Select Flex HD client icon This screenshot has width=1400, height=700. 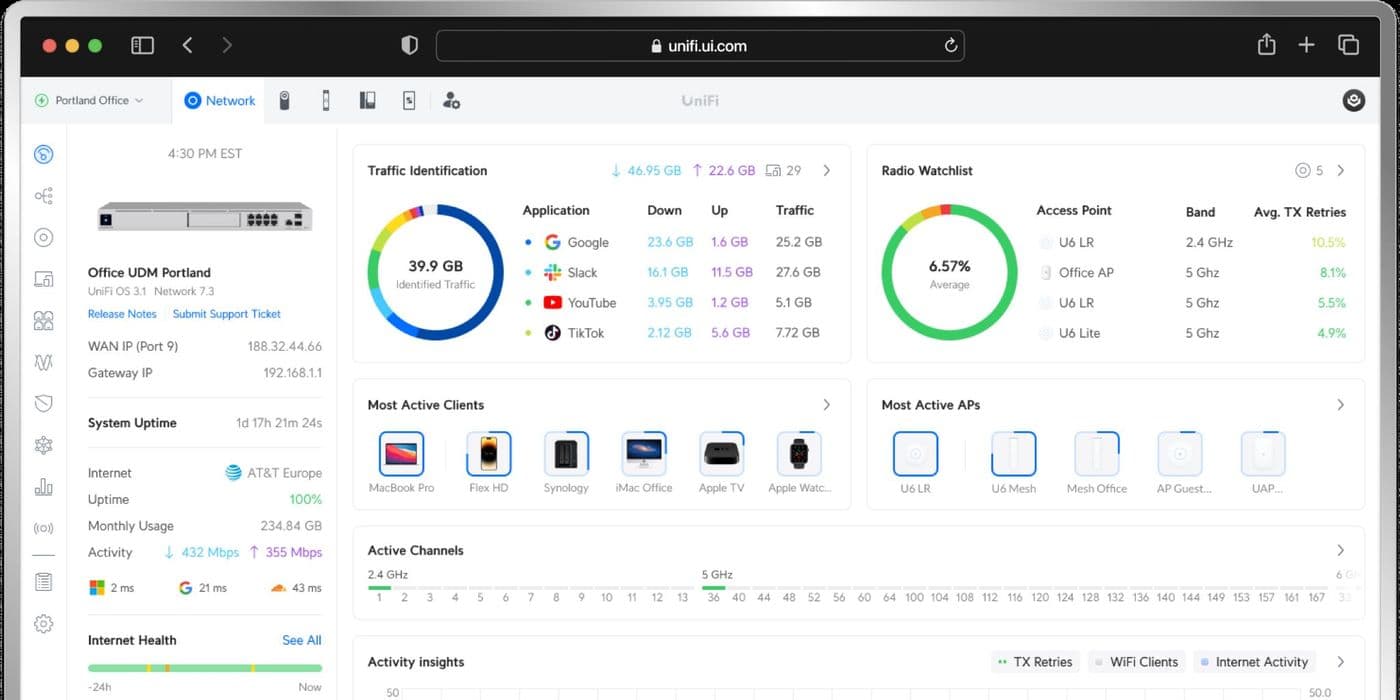click(489, 454)
